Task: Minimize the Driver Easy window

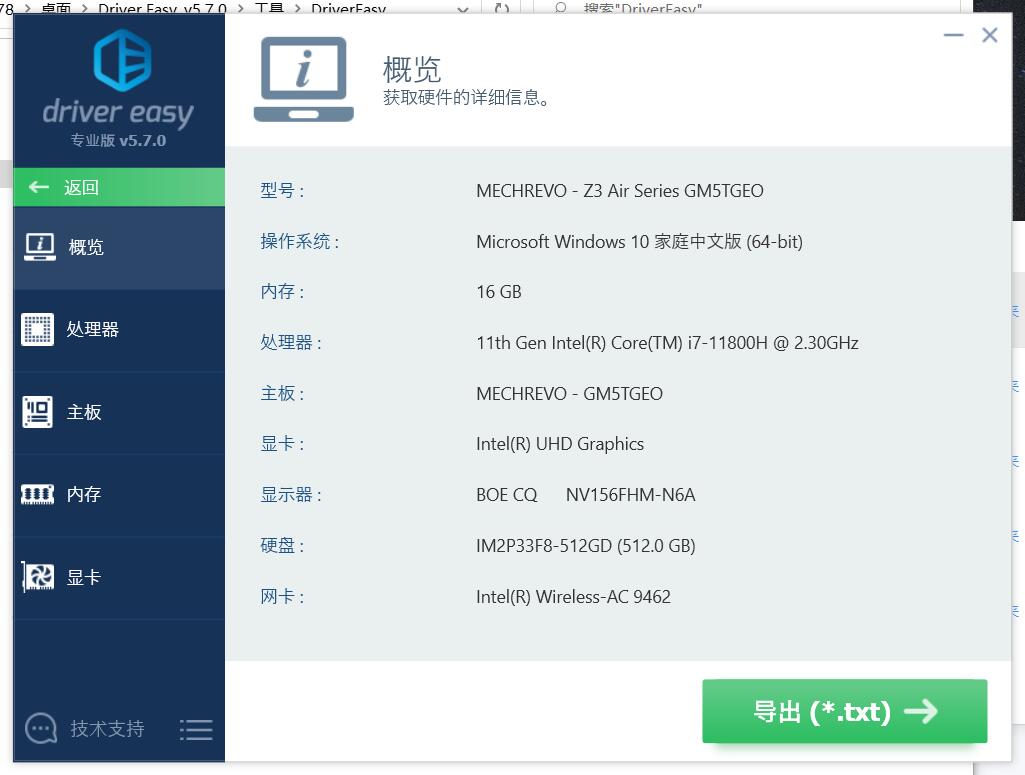Action: 954,35
